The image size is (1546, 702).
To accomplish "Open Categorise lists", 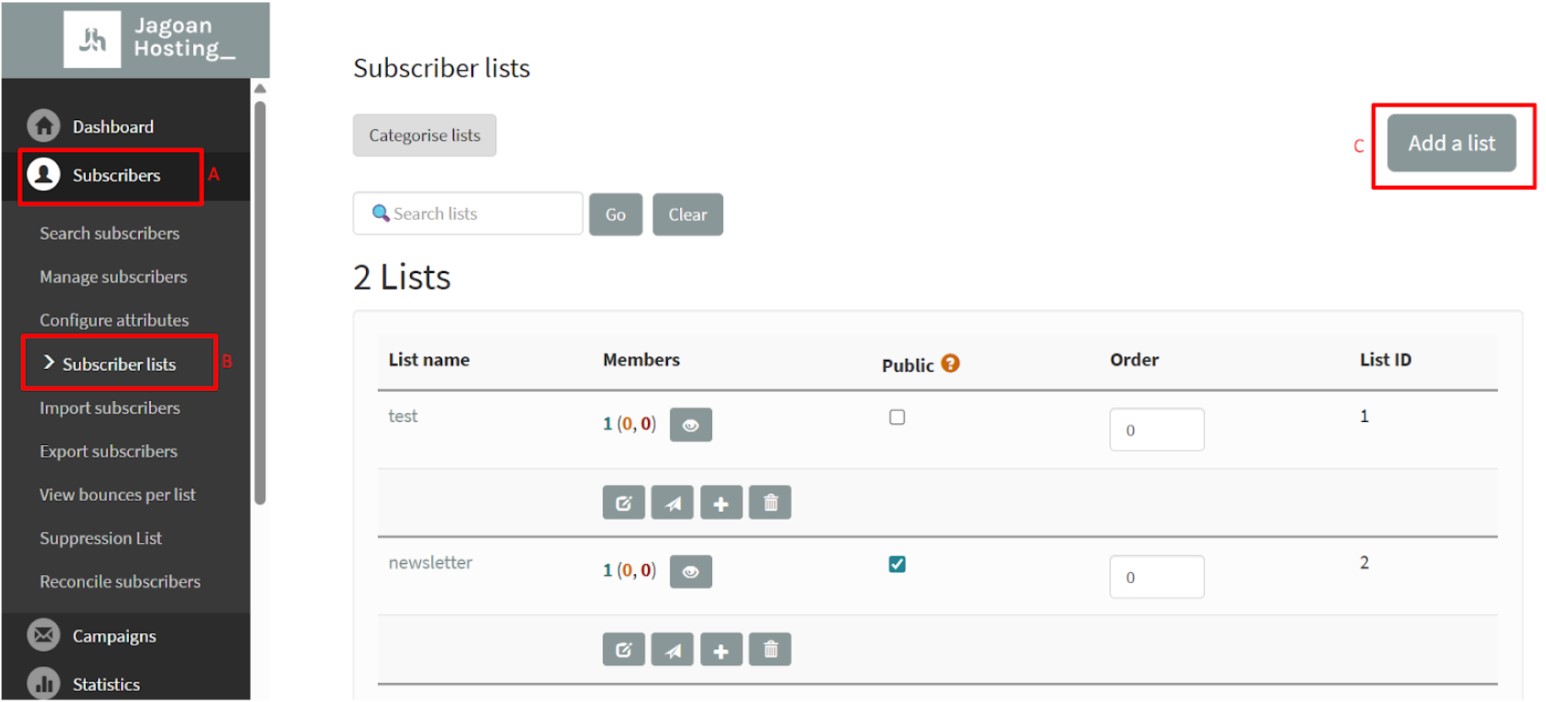I will tap(424, 135).
